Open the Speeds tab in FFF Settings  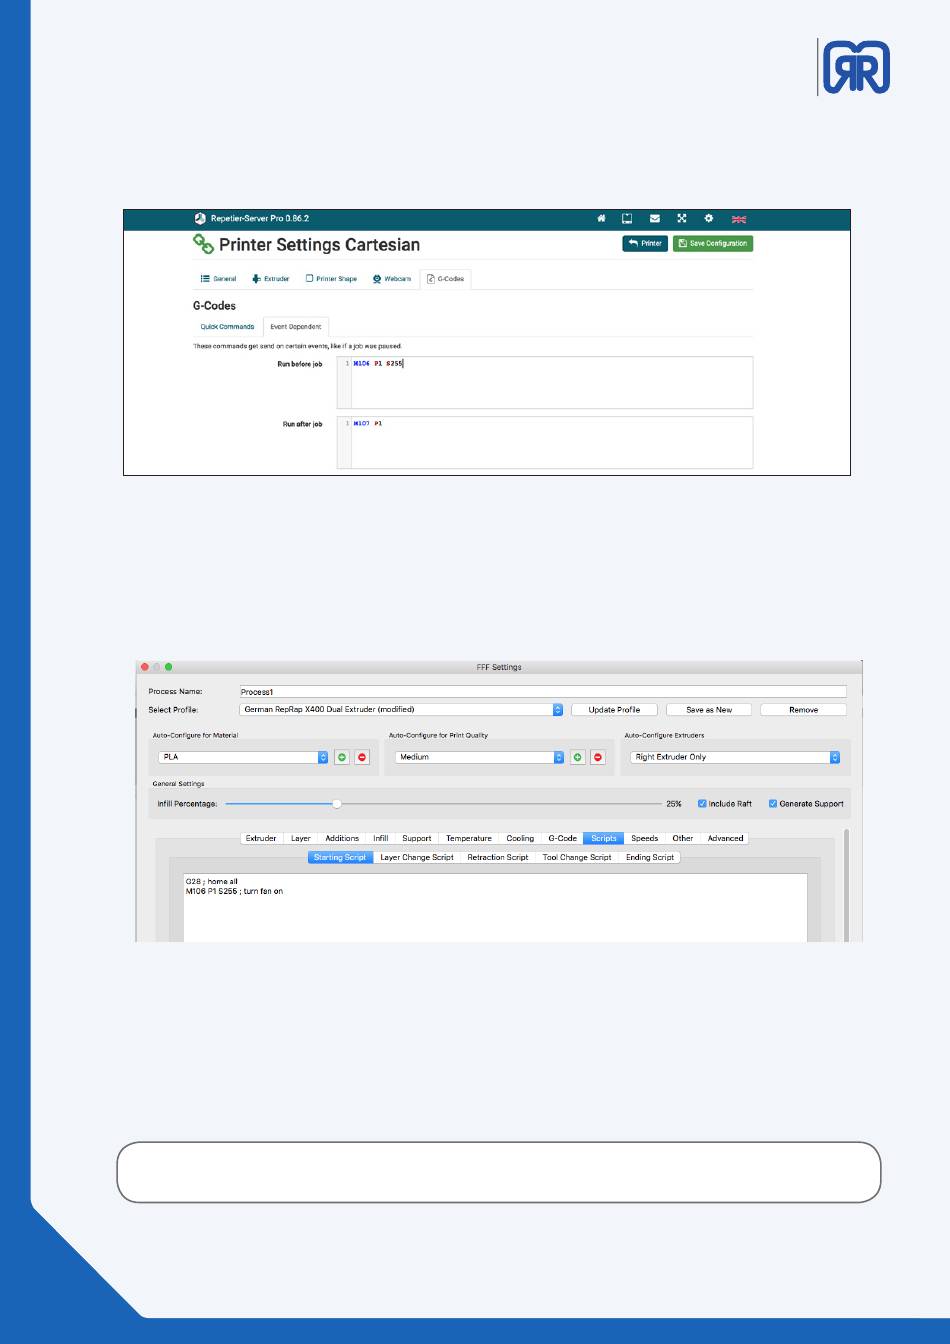(645, 838)
